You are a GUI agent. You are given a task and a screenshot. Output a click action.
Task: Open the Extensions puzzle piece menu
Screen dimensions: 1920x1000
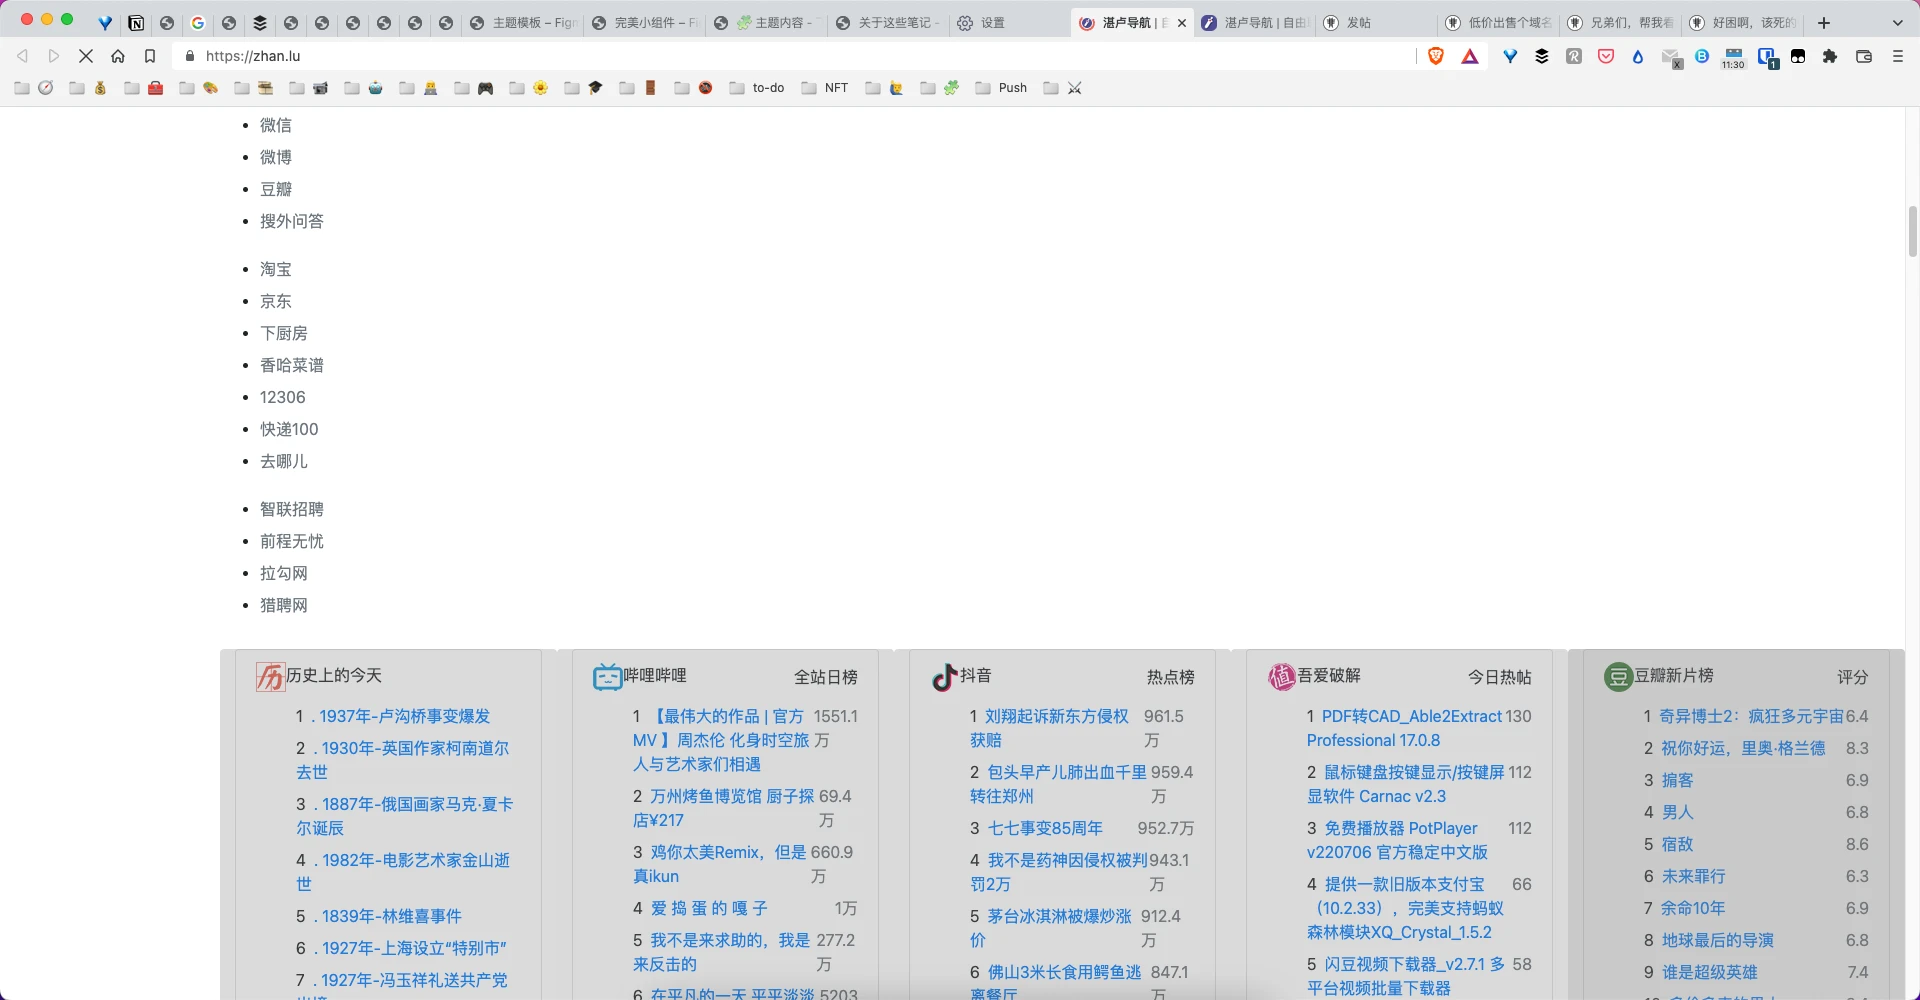(1830, 57)
